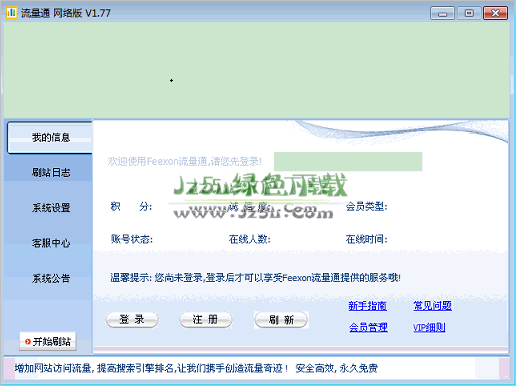Click the green box beside the welcome message
This screenshot has width=516, height=386.
tap(348, 162)
